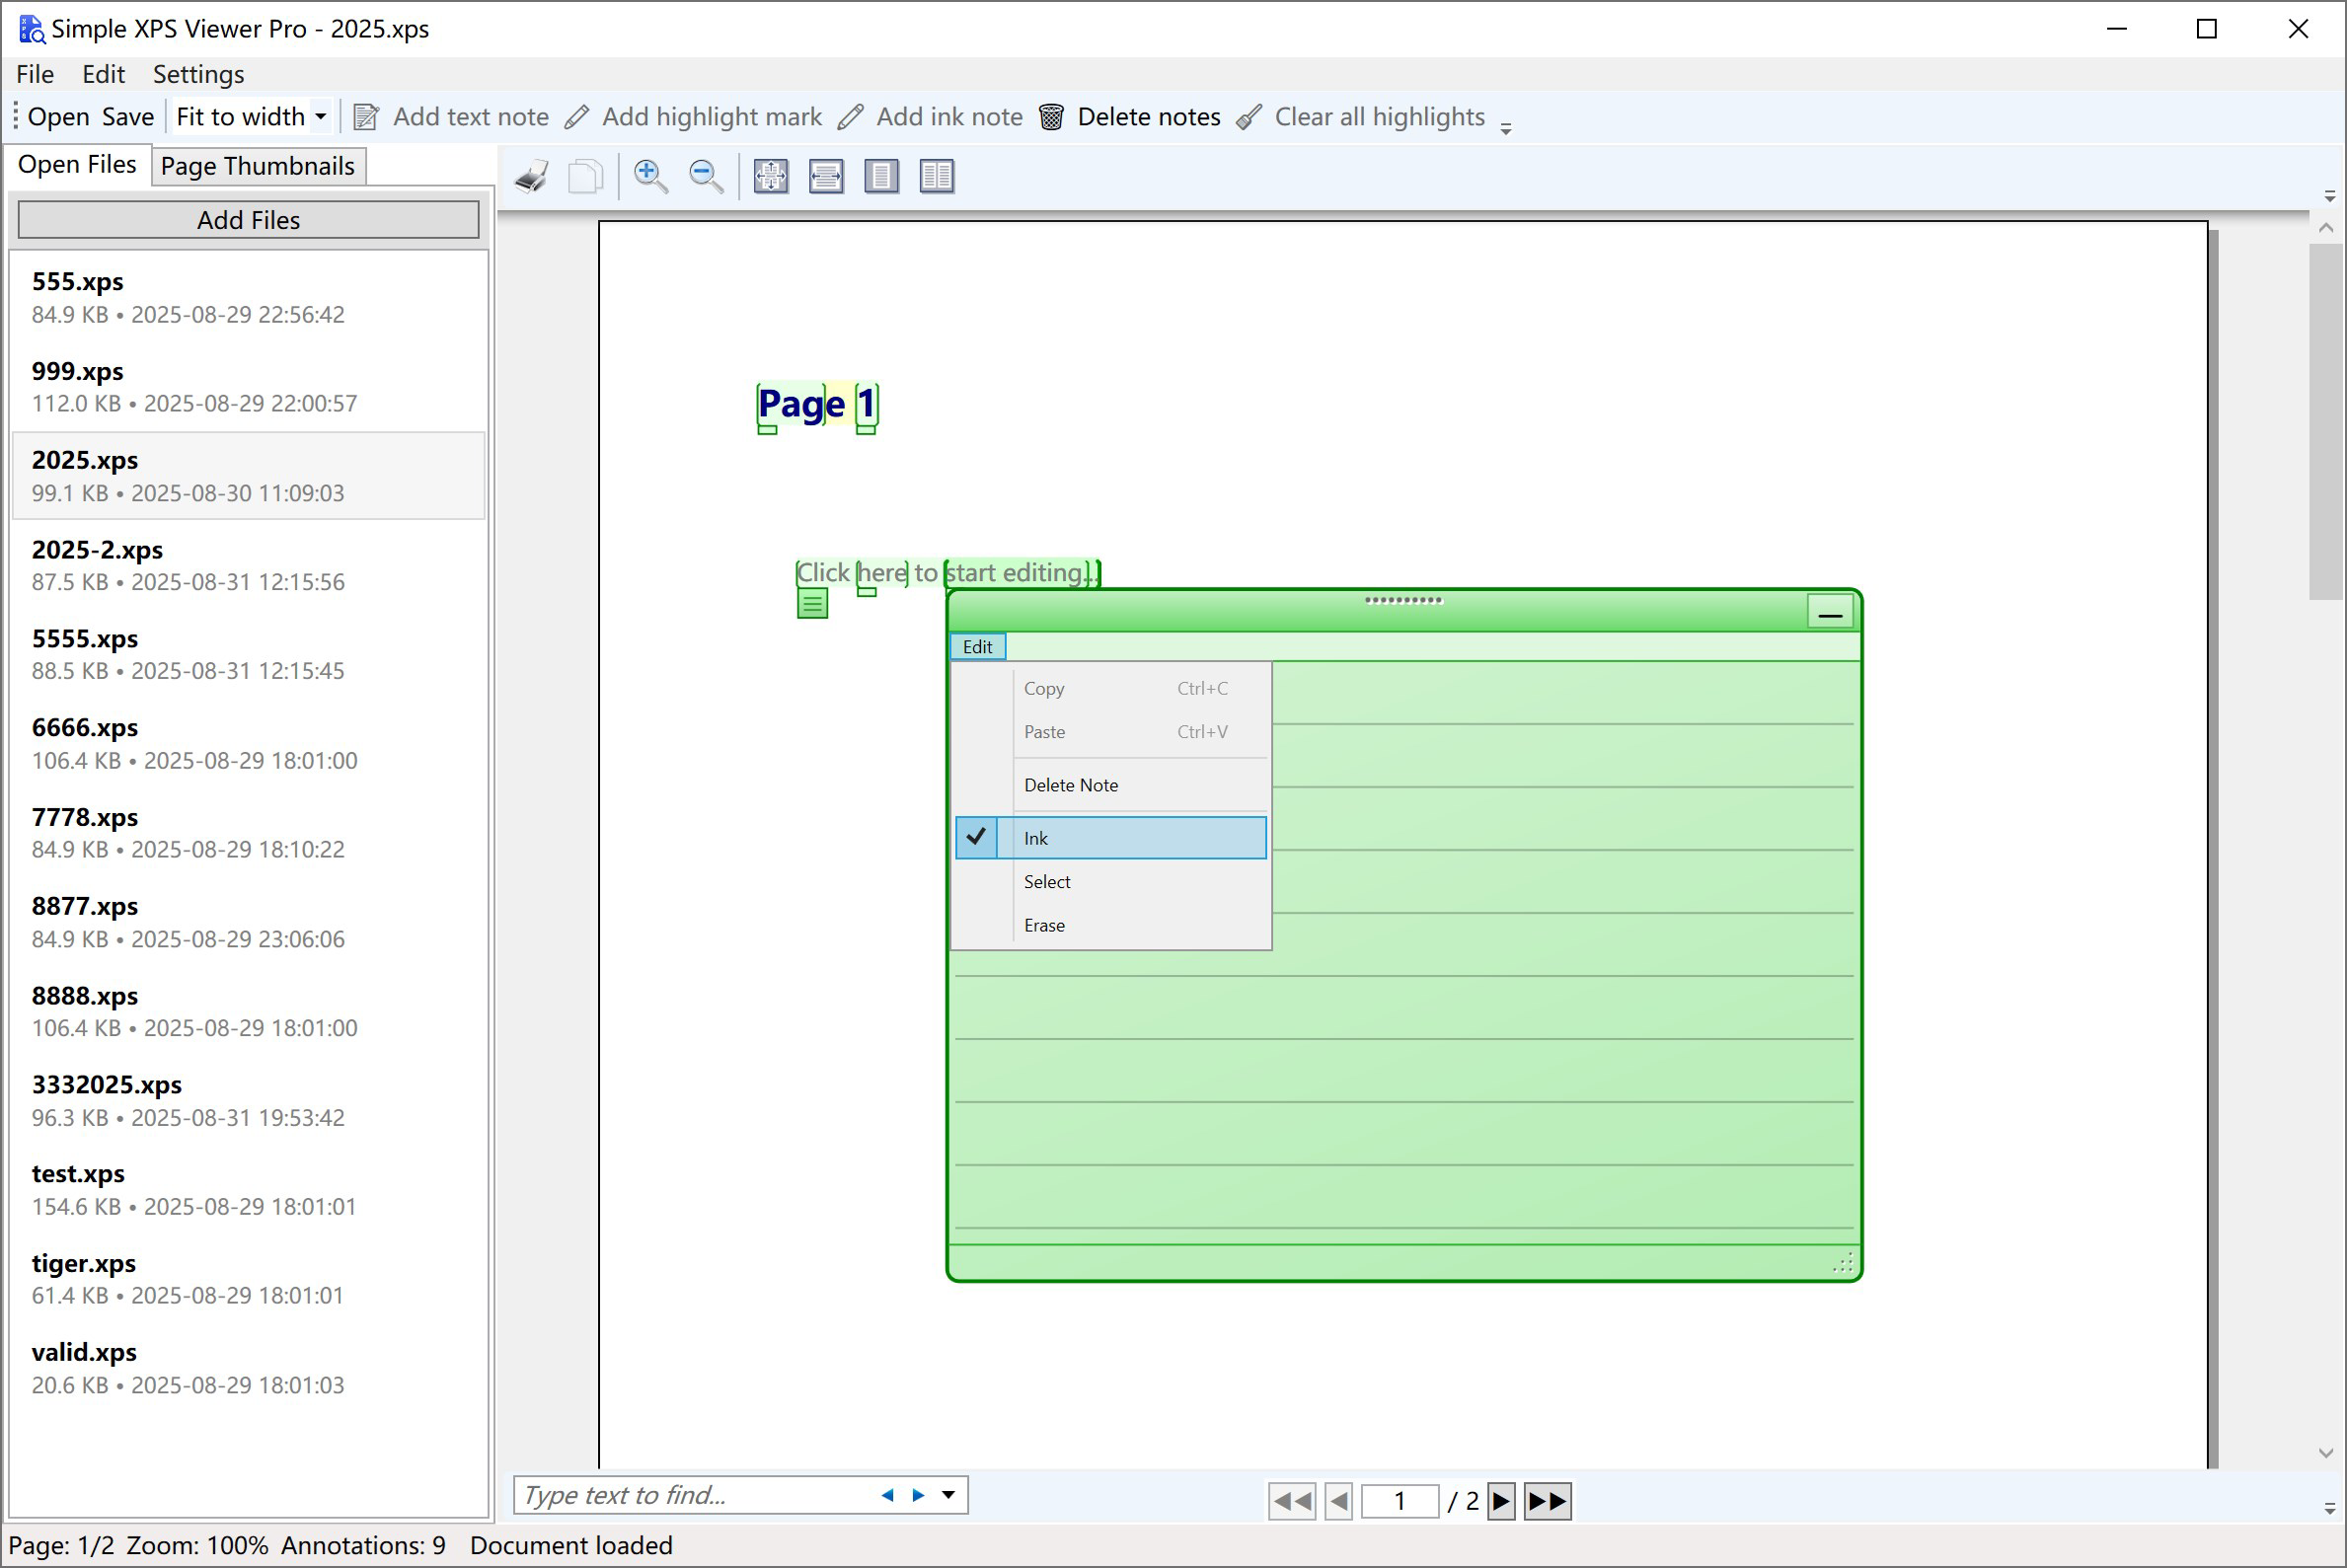Open 555.xps in file list
This screenshot has width=2347, height=1568.
click(x=248, y=297)
